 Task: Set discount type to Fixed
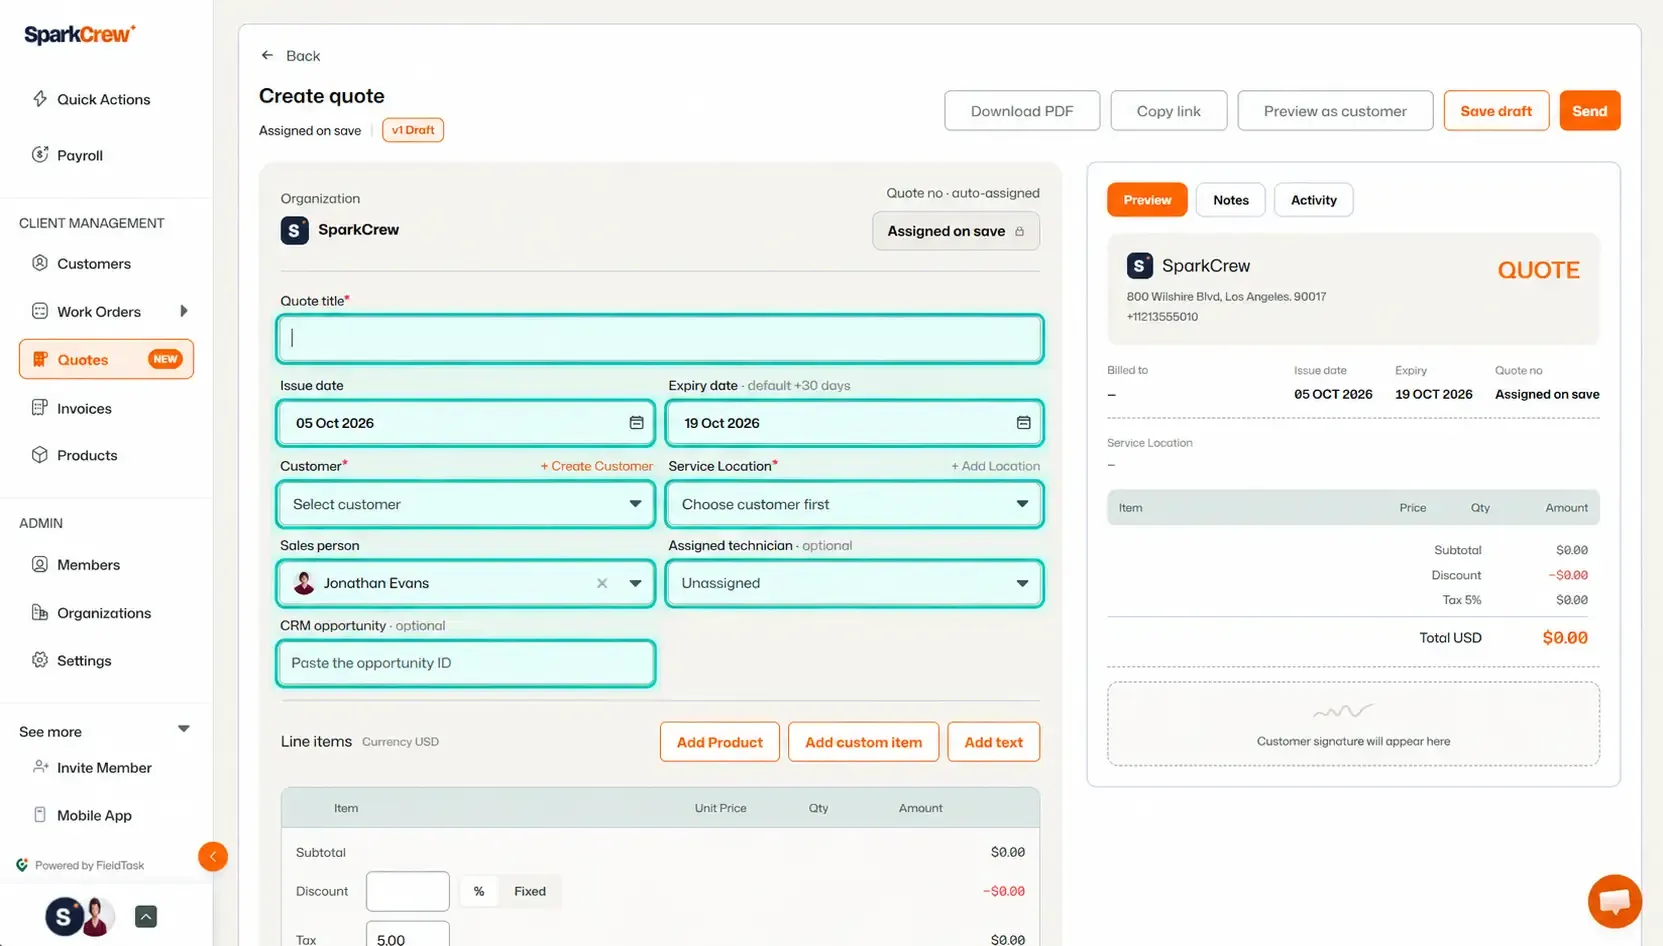[530, 891]
